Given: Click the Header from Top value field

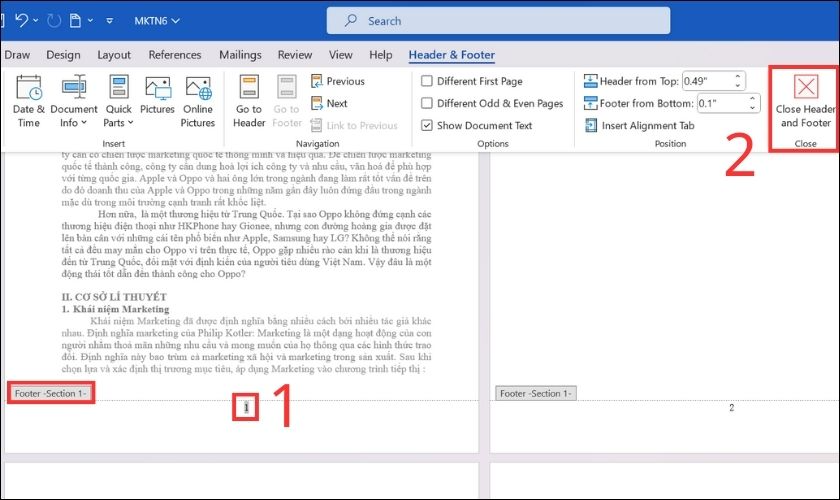Looking at the screenshot, I should click(x=707, y=81).
